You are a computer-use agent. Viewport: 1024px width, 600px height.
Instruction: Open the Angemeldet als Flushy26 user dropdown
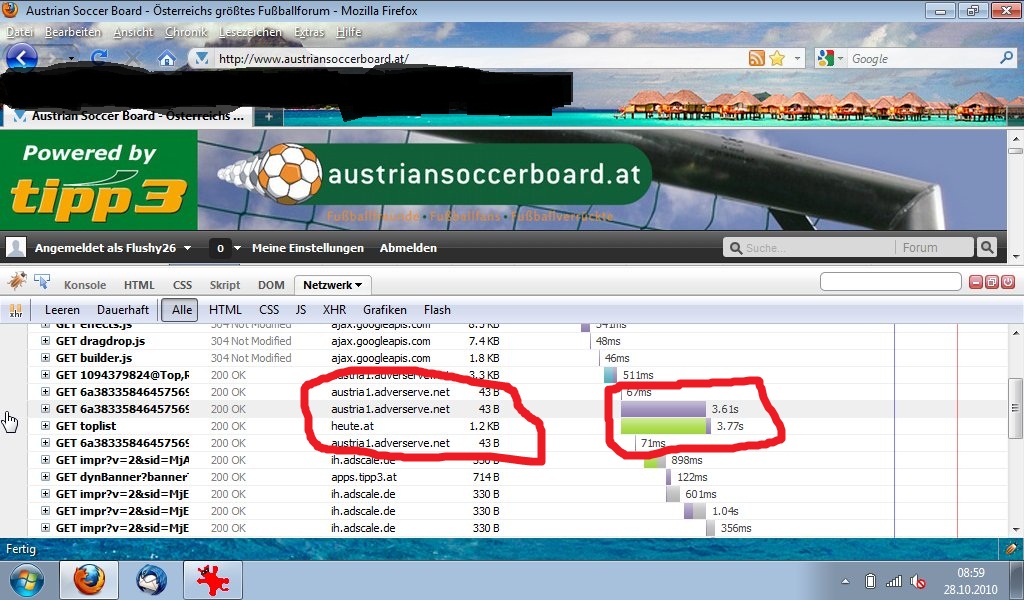[112, 248]
